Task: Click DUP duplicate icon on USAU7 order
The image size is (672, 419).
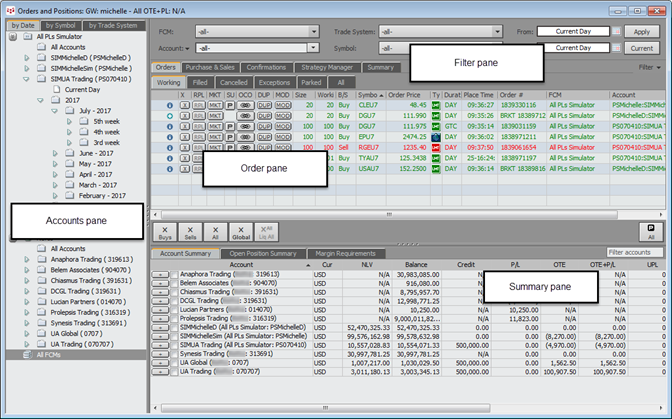Action: click(264, 170)
